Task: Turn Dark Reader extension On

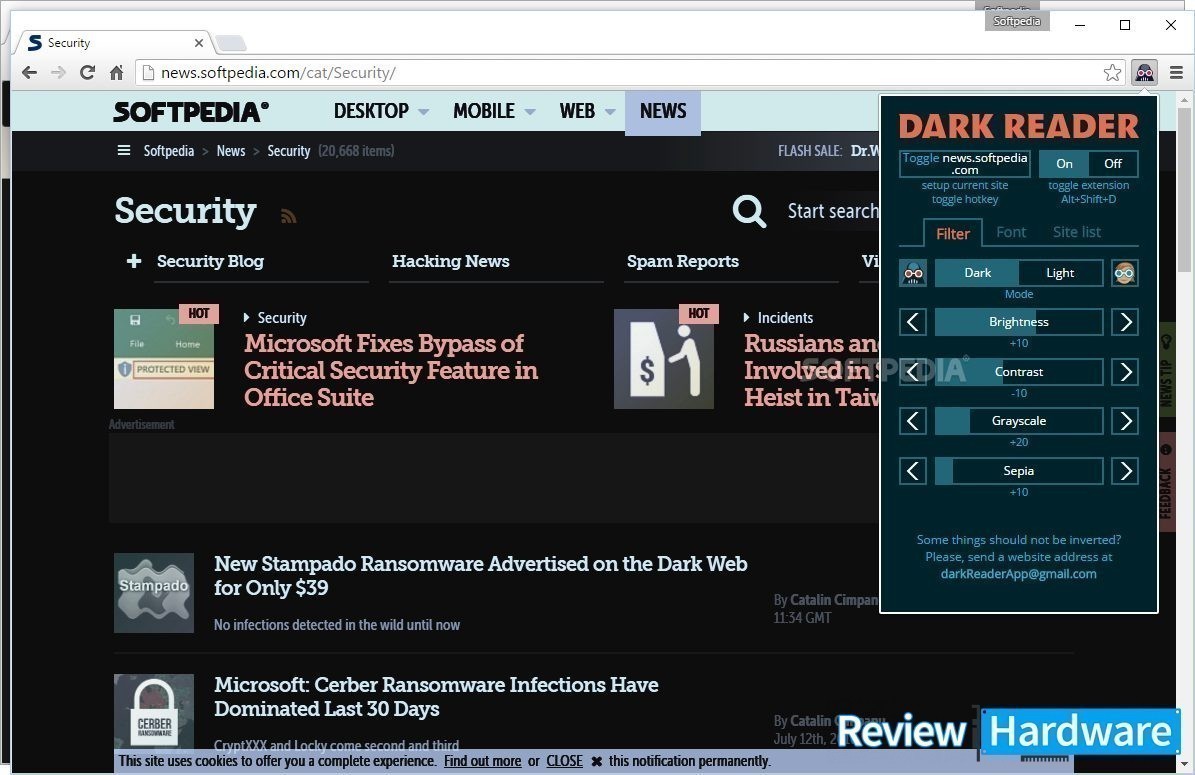Action: pyautogui.click(x=1064, y=163)
